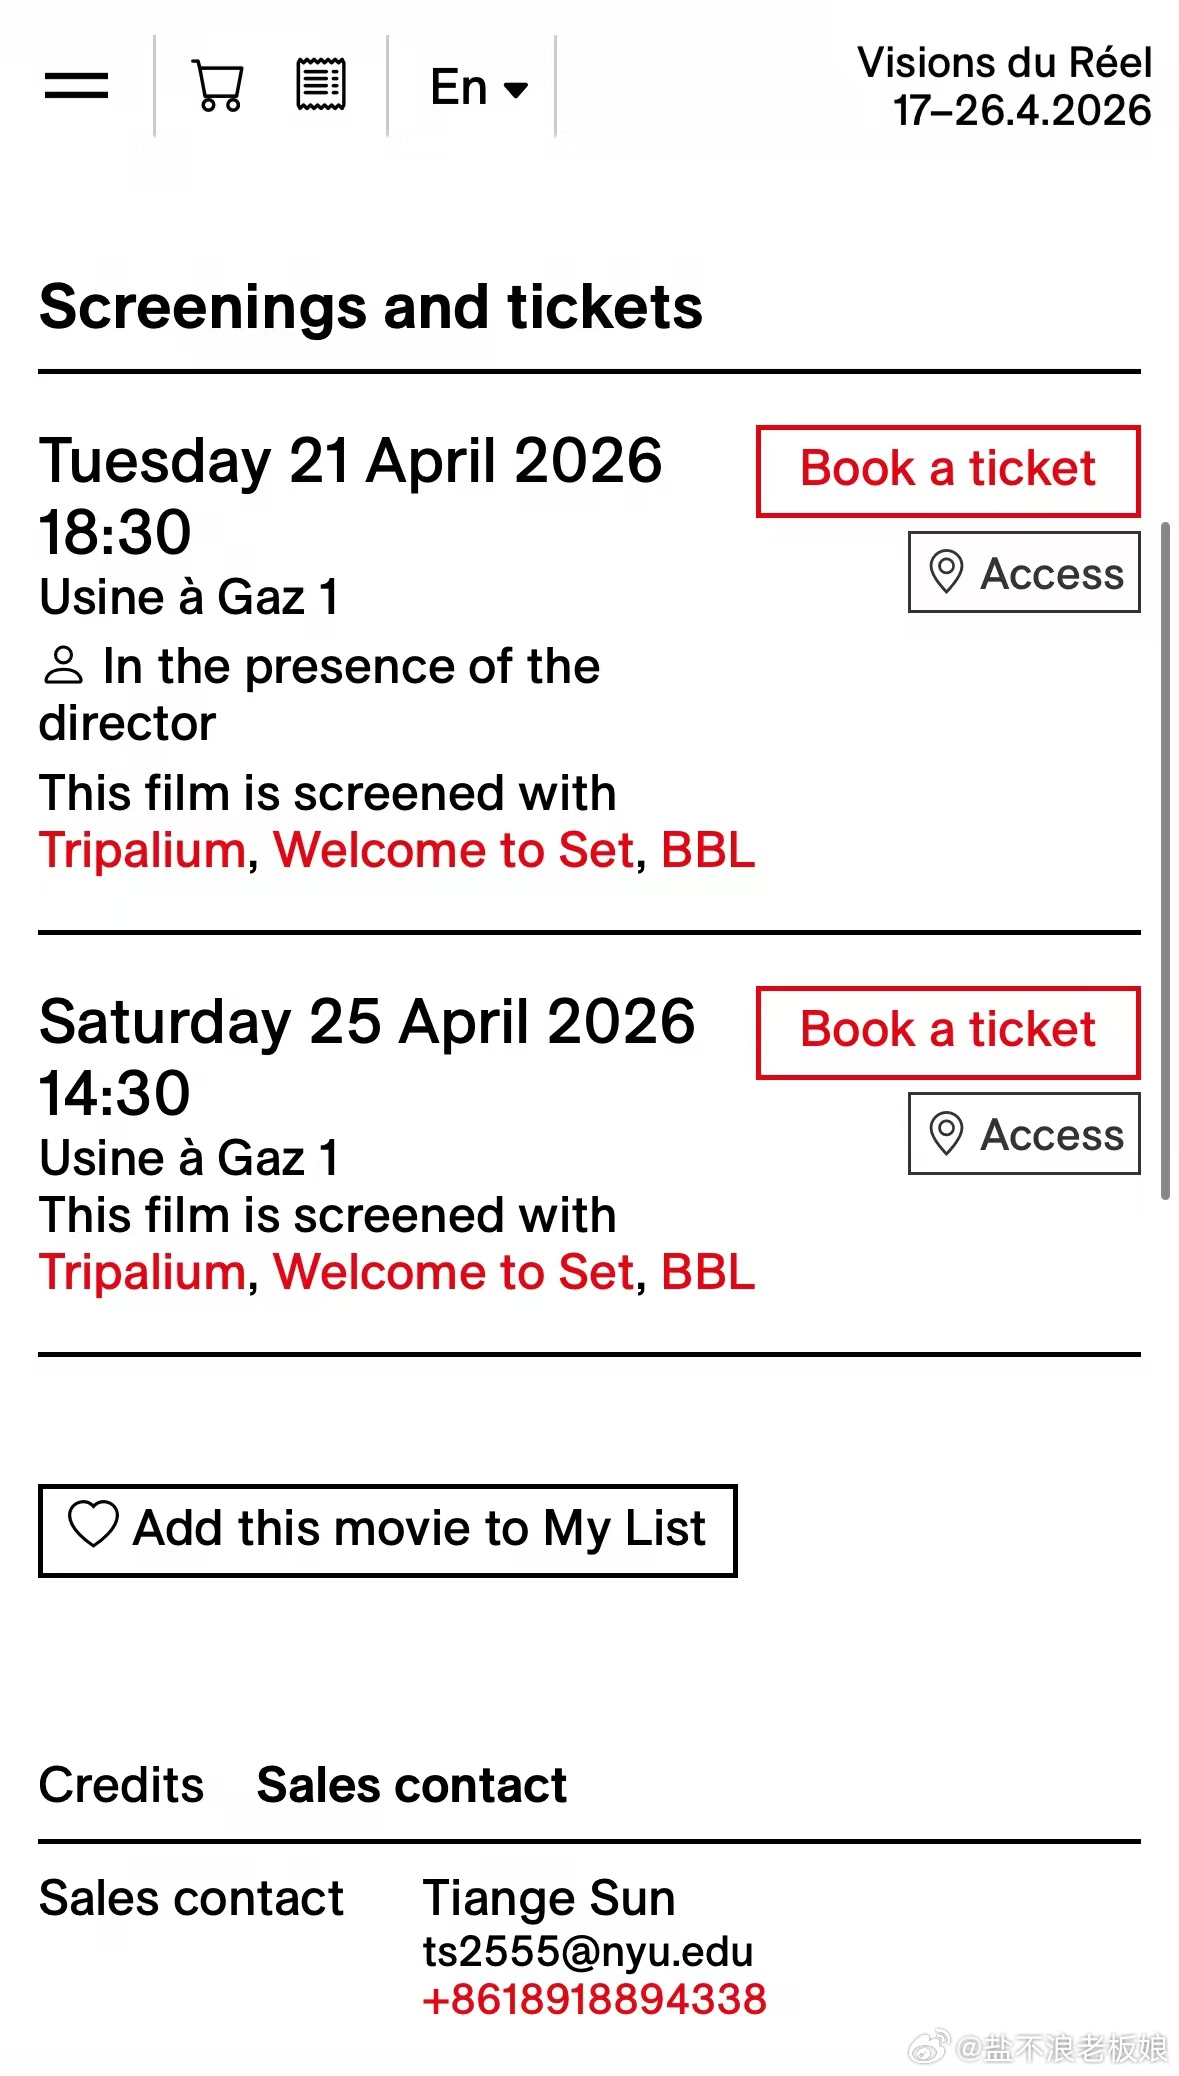Open the hamburger navigation menu
The image size is (1179, 2076).
point(76,86)
